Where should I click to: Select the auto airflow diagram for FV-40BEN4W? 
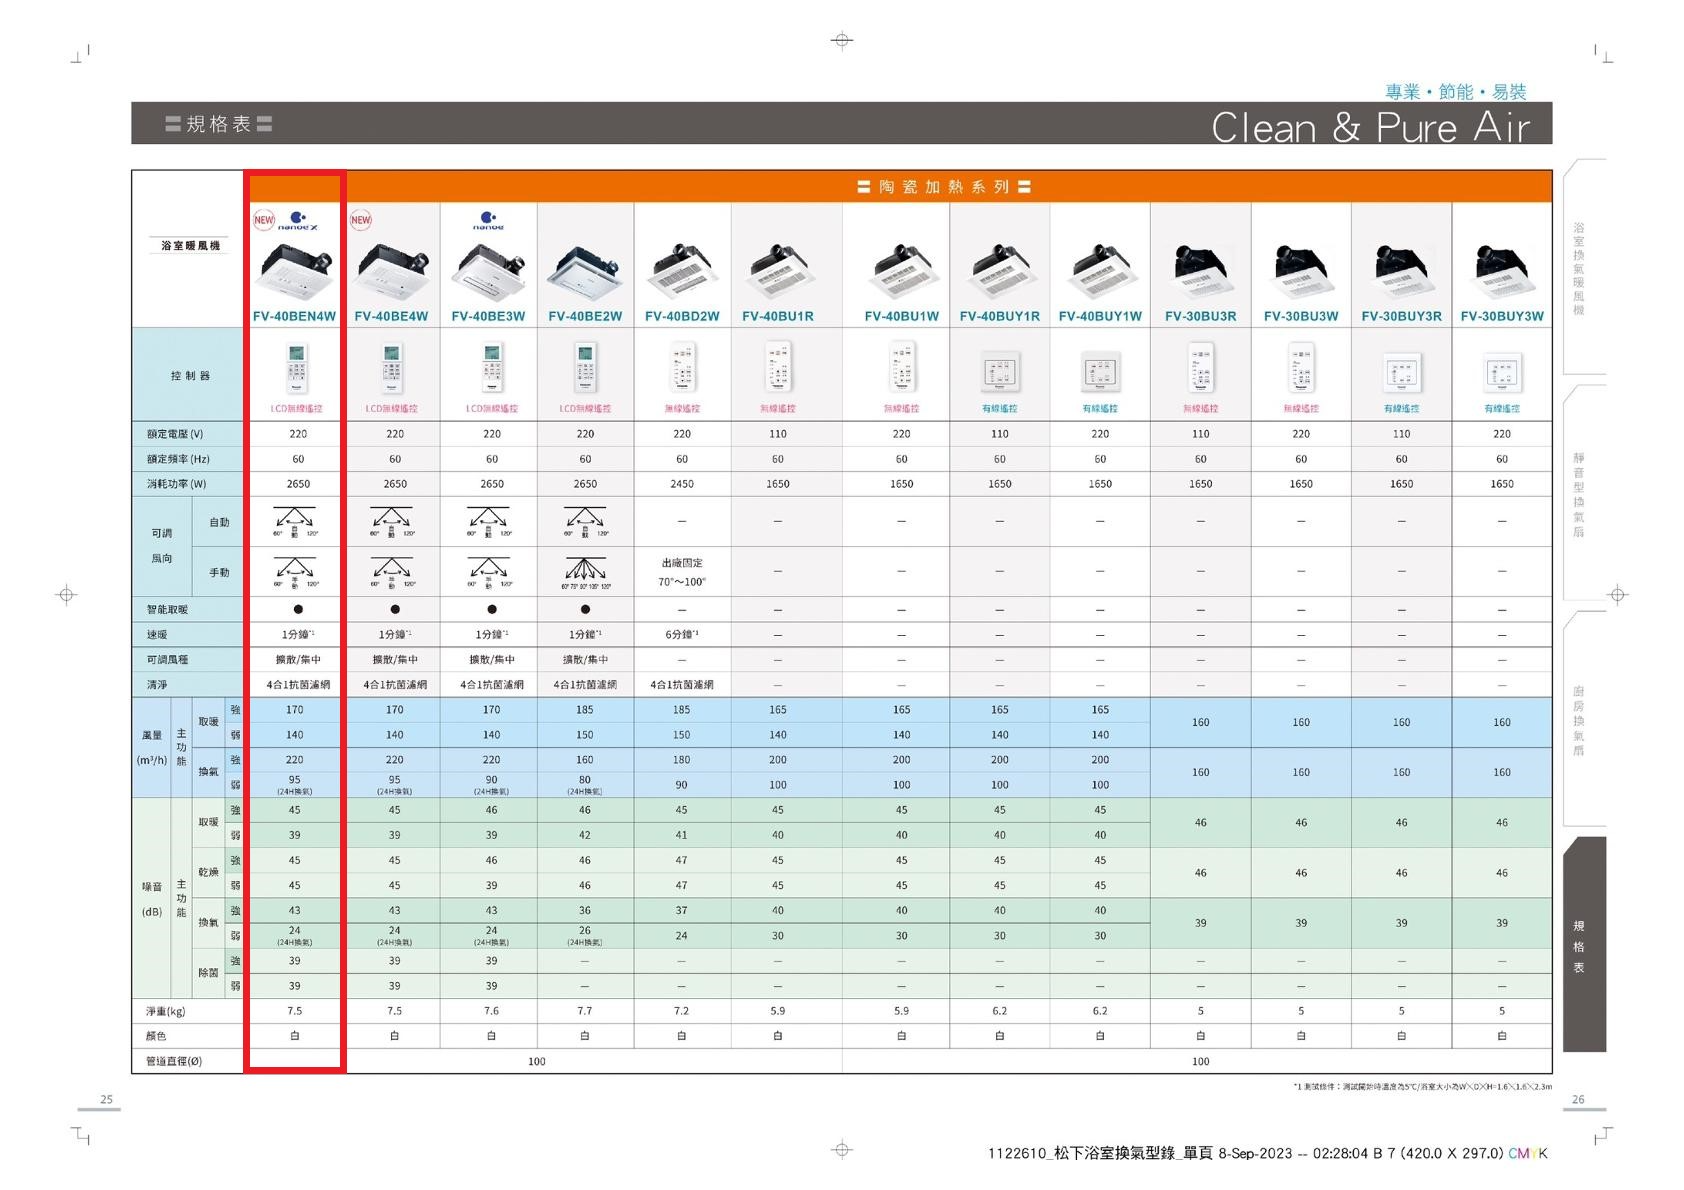[x=294, y=521]
